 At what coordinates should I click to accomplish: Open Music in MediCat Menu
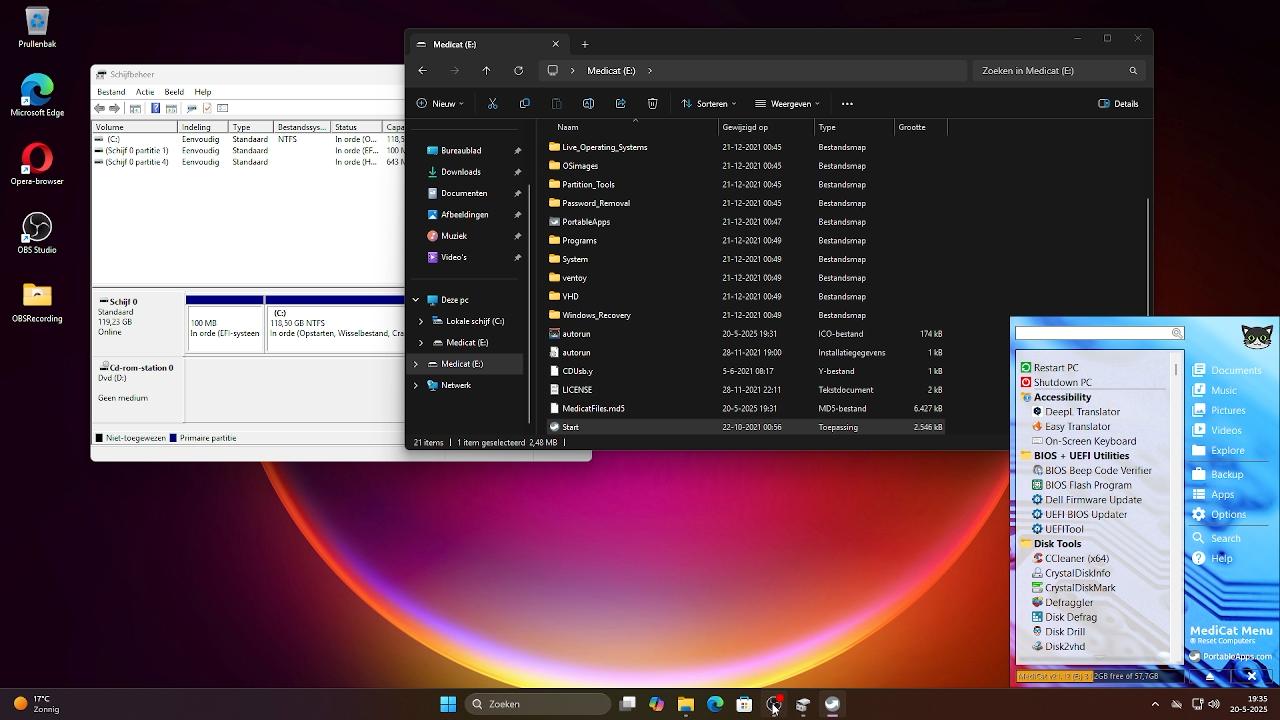coord(1215,390)
